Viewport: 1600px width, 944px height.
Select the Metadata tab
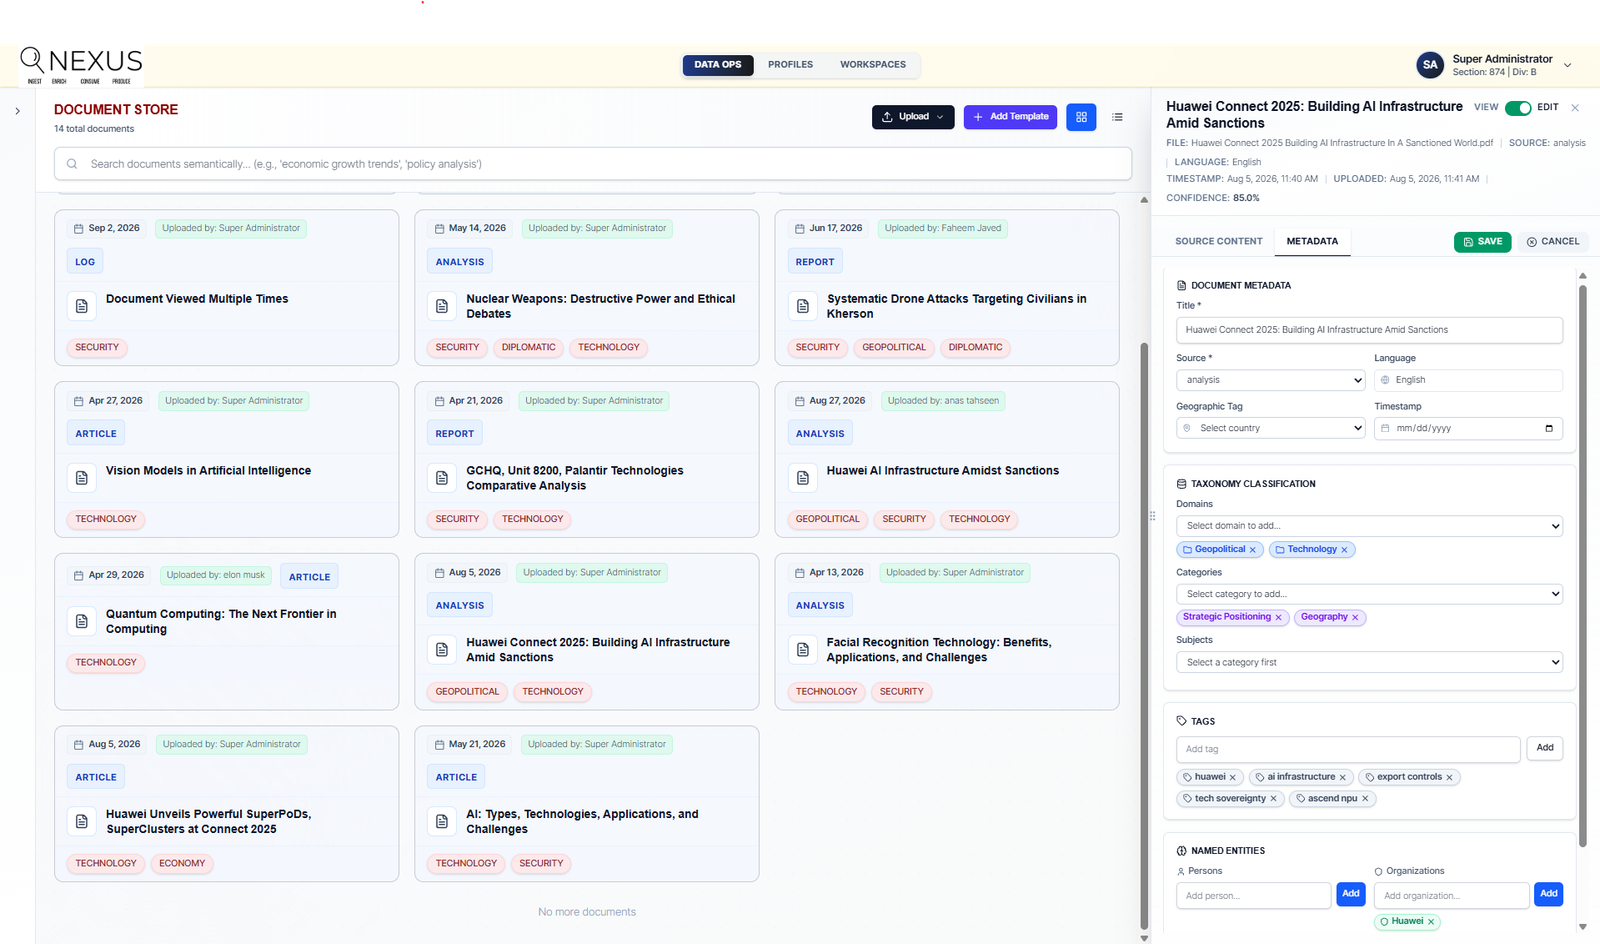click(1312, 242)
